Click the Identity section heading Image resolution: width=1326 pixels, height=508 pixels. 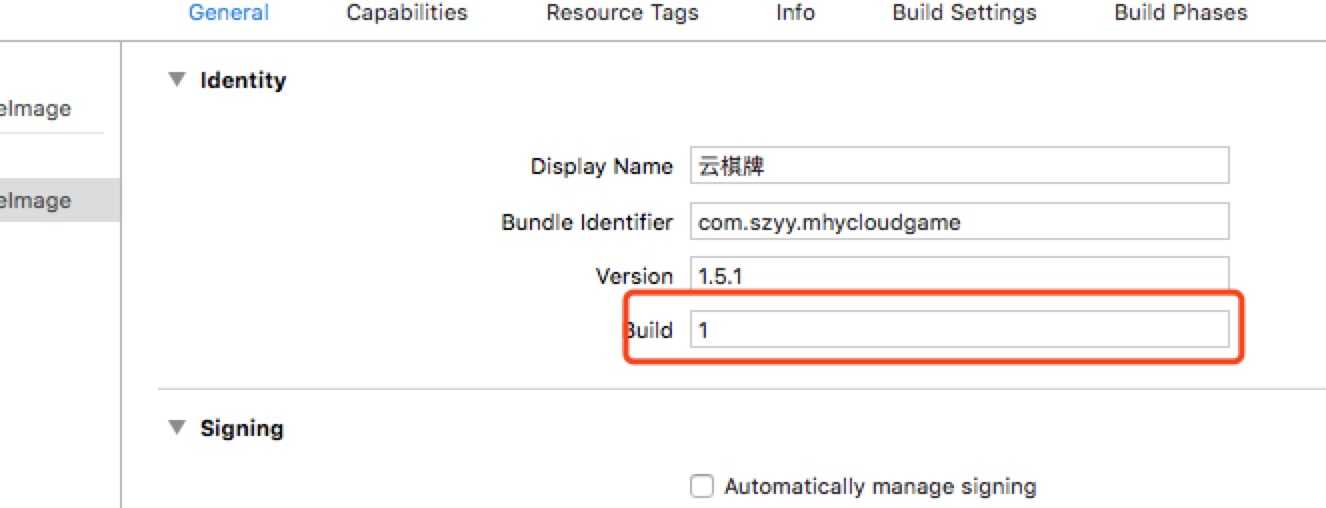pyautogui.click(x=243, y=80)
